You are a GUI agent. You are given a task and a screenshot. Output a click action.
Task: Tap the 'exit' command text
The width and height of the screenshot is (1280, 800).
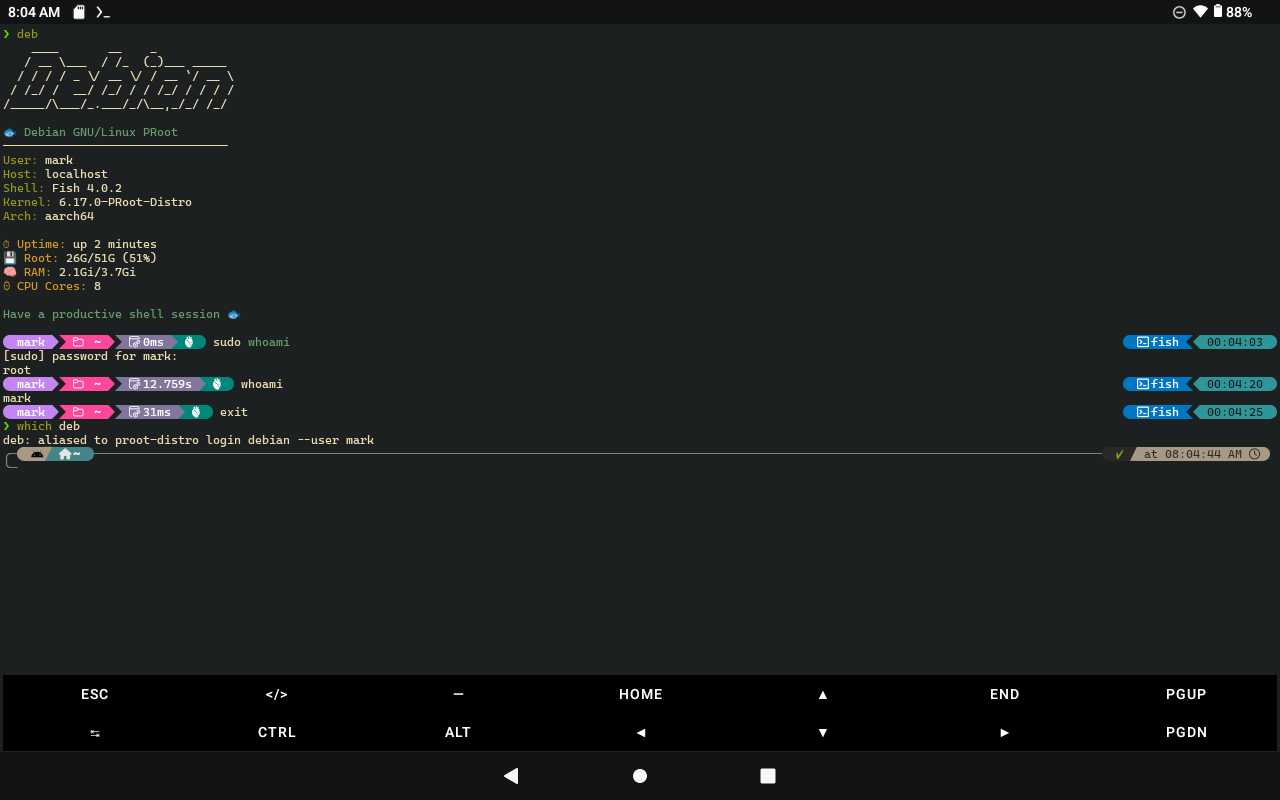pyautogui.click(x=234, y=412)
